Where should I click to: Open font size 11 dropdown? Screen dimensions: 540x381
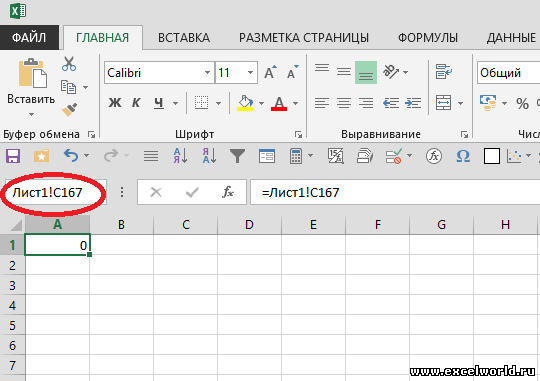click(x=250, y=73)
